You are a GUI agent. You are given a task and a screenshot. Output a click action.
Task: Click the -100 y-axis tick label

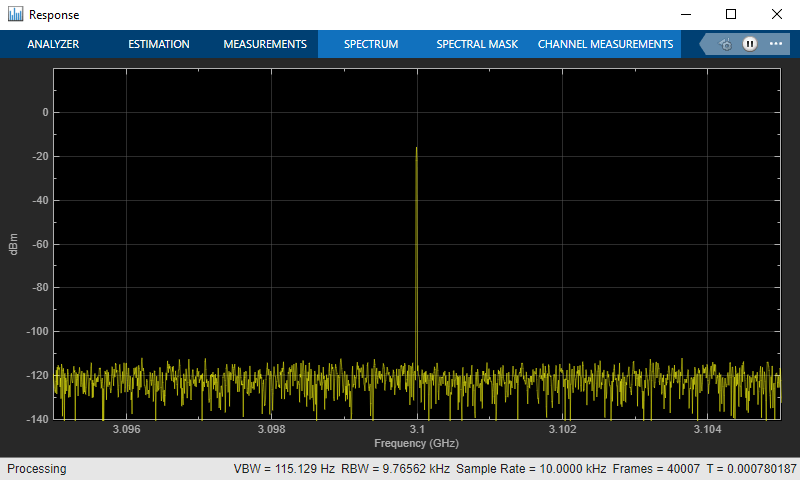(38, 332)
